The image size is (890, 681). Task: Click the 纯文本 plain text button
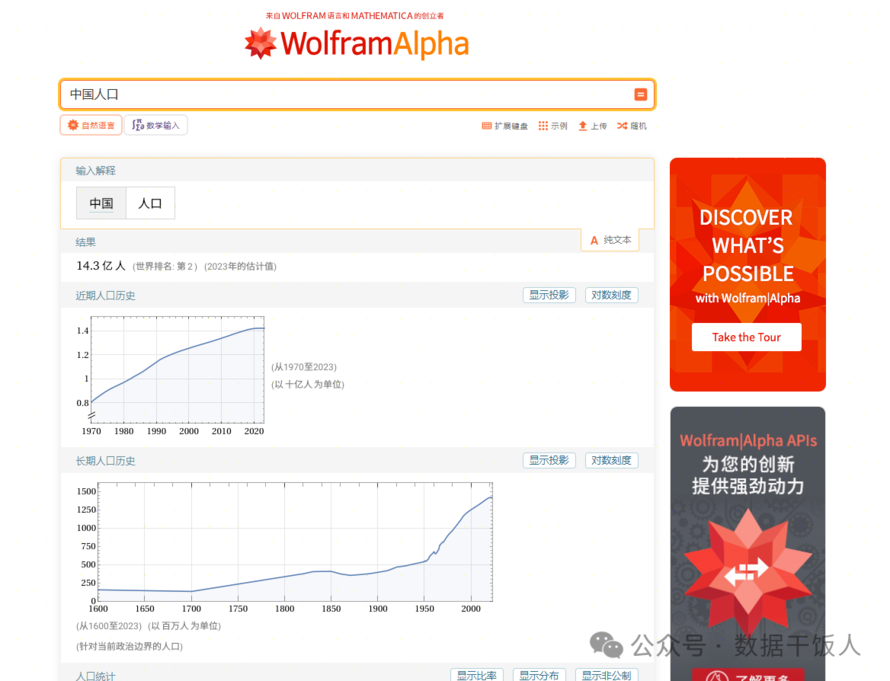click(x=610, y=240)
